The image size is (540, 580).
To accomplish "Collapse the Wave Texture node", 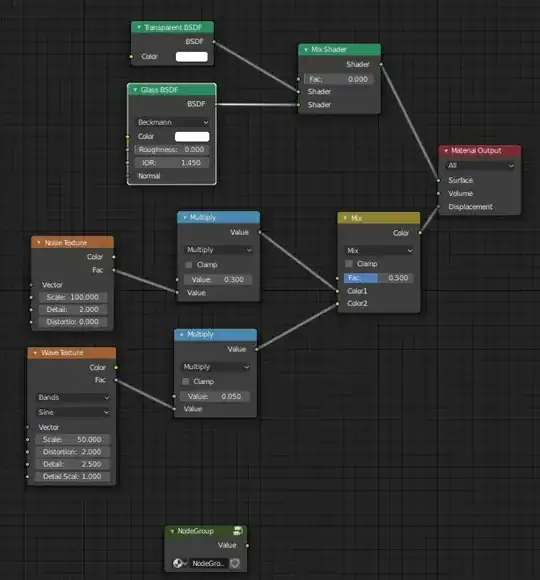I will 35,353.
